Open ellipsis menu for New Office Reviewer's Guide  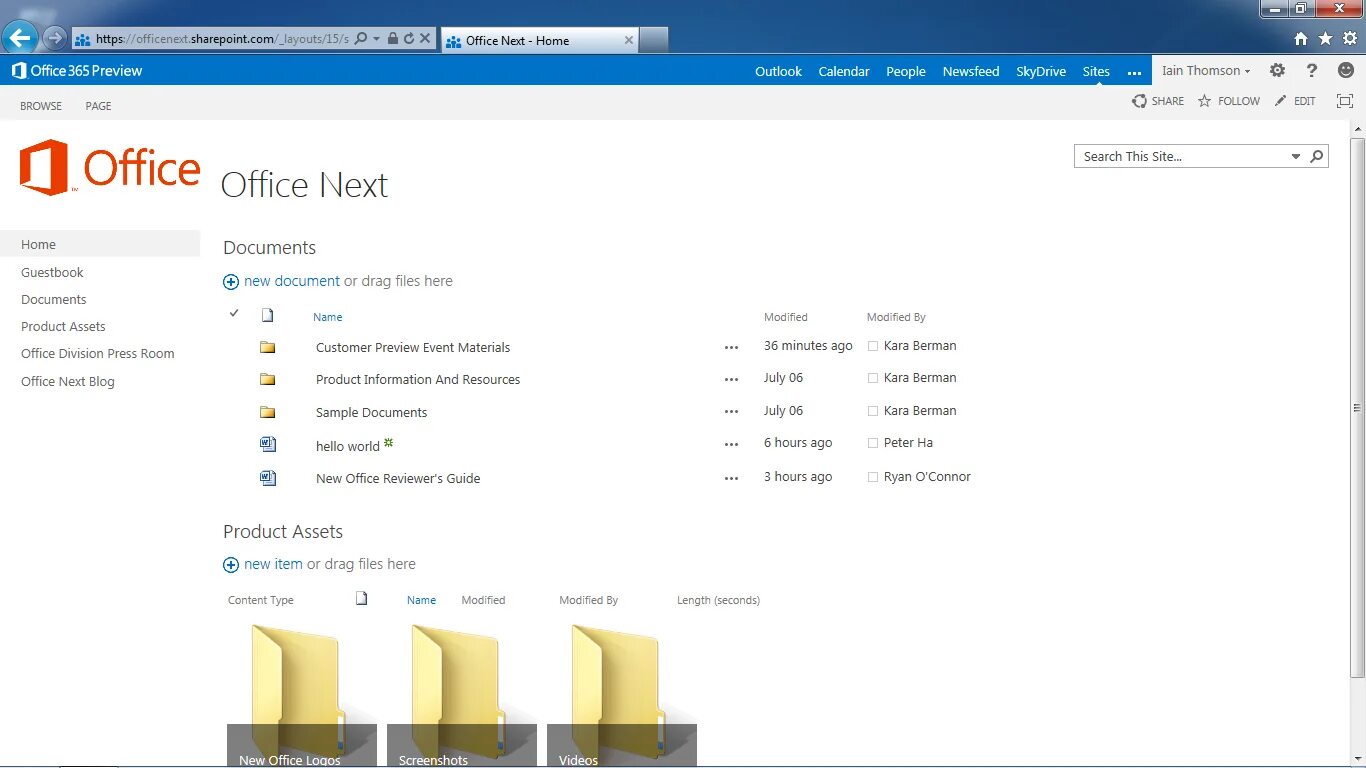731,479
